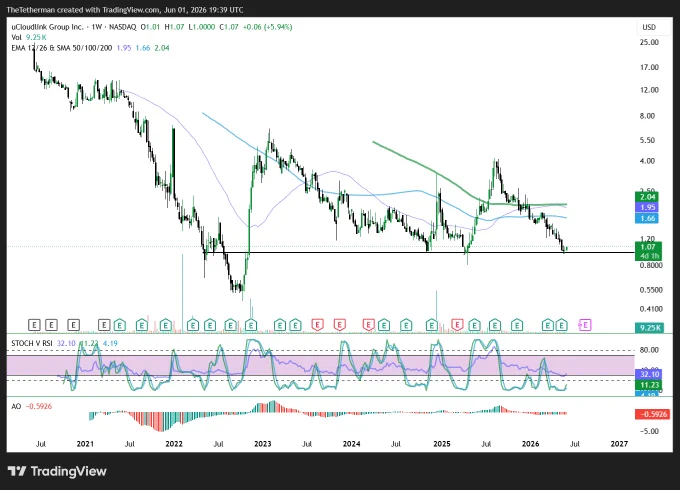Click the 32.10 value in the STOCH legend
The width and height of the screenshot is (680, 490).
[x=66, y=343]
